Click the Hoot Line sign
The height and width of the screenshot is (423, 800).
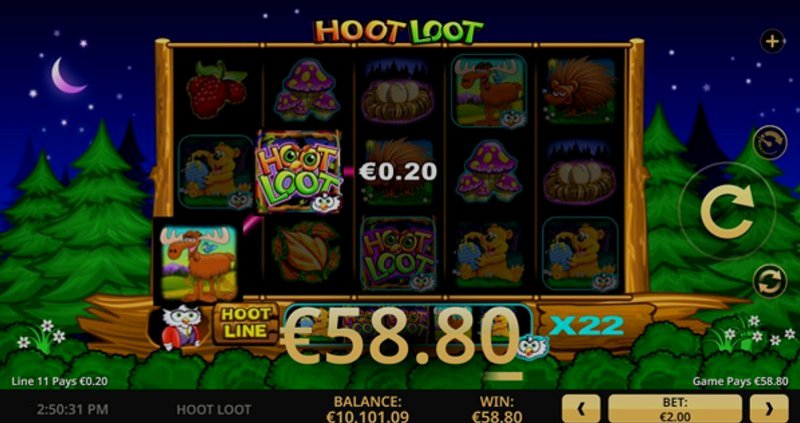(x=245, y=324)
